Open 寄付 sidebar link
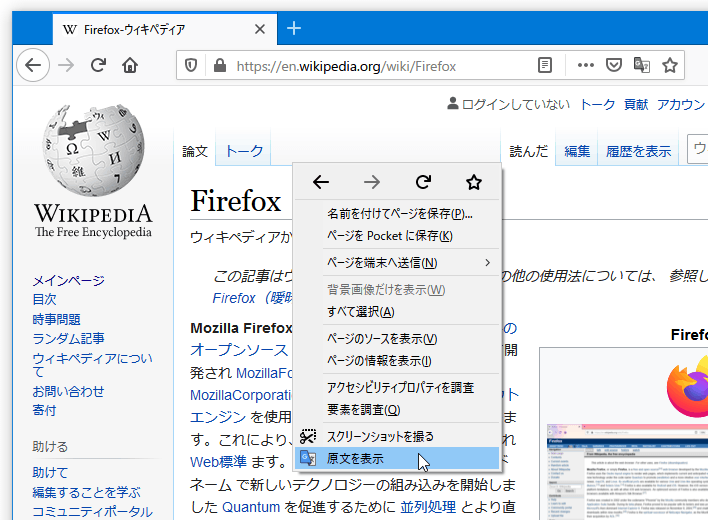This screenshot has width=708, height=520. click(44, 410)
